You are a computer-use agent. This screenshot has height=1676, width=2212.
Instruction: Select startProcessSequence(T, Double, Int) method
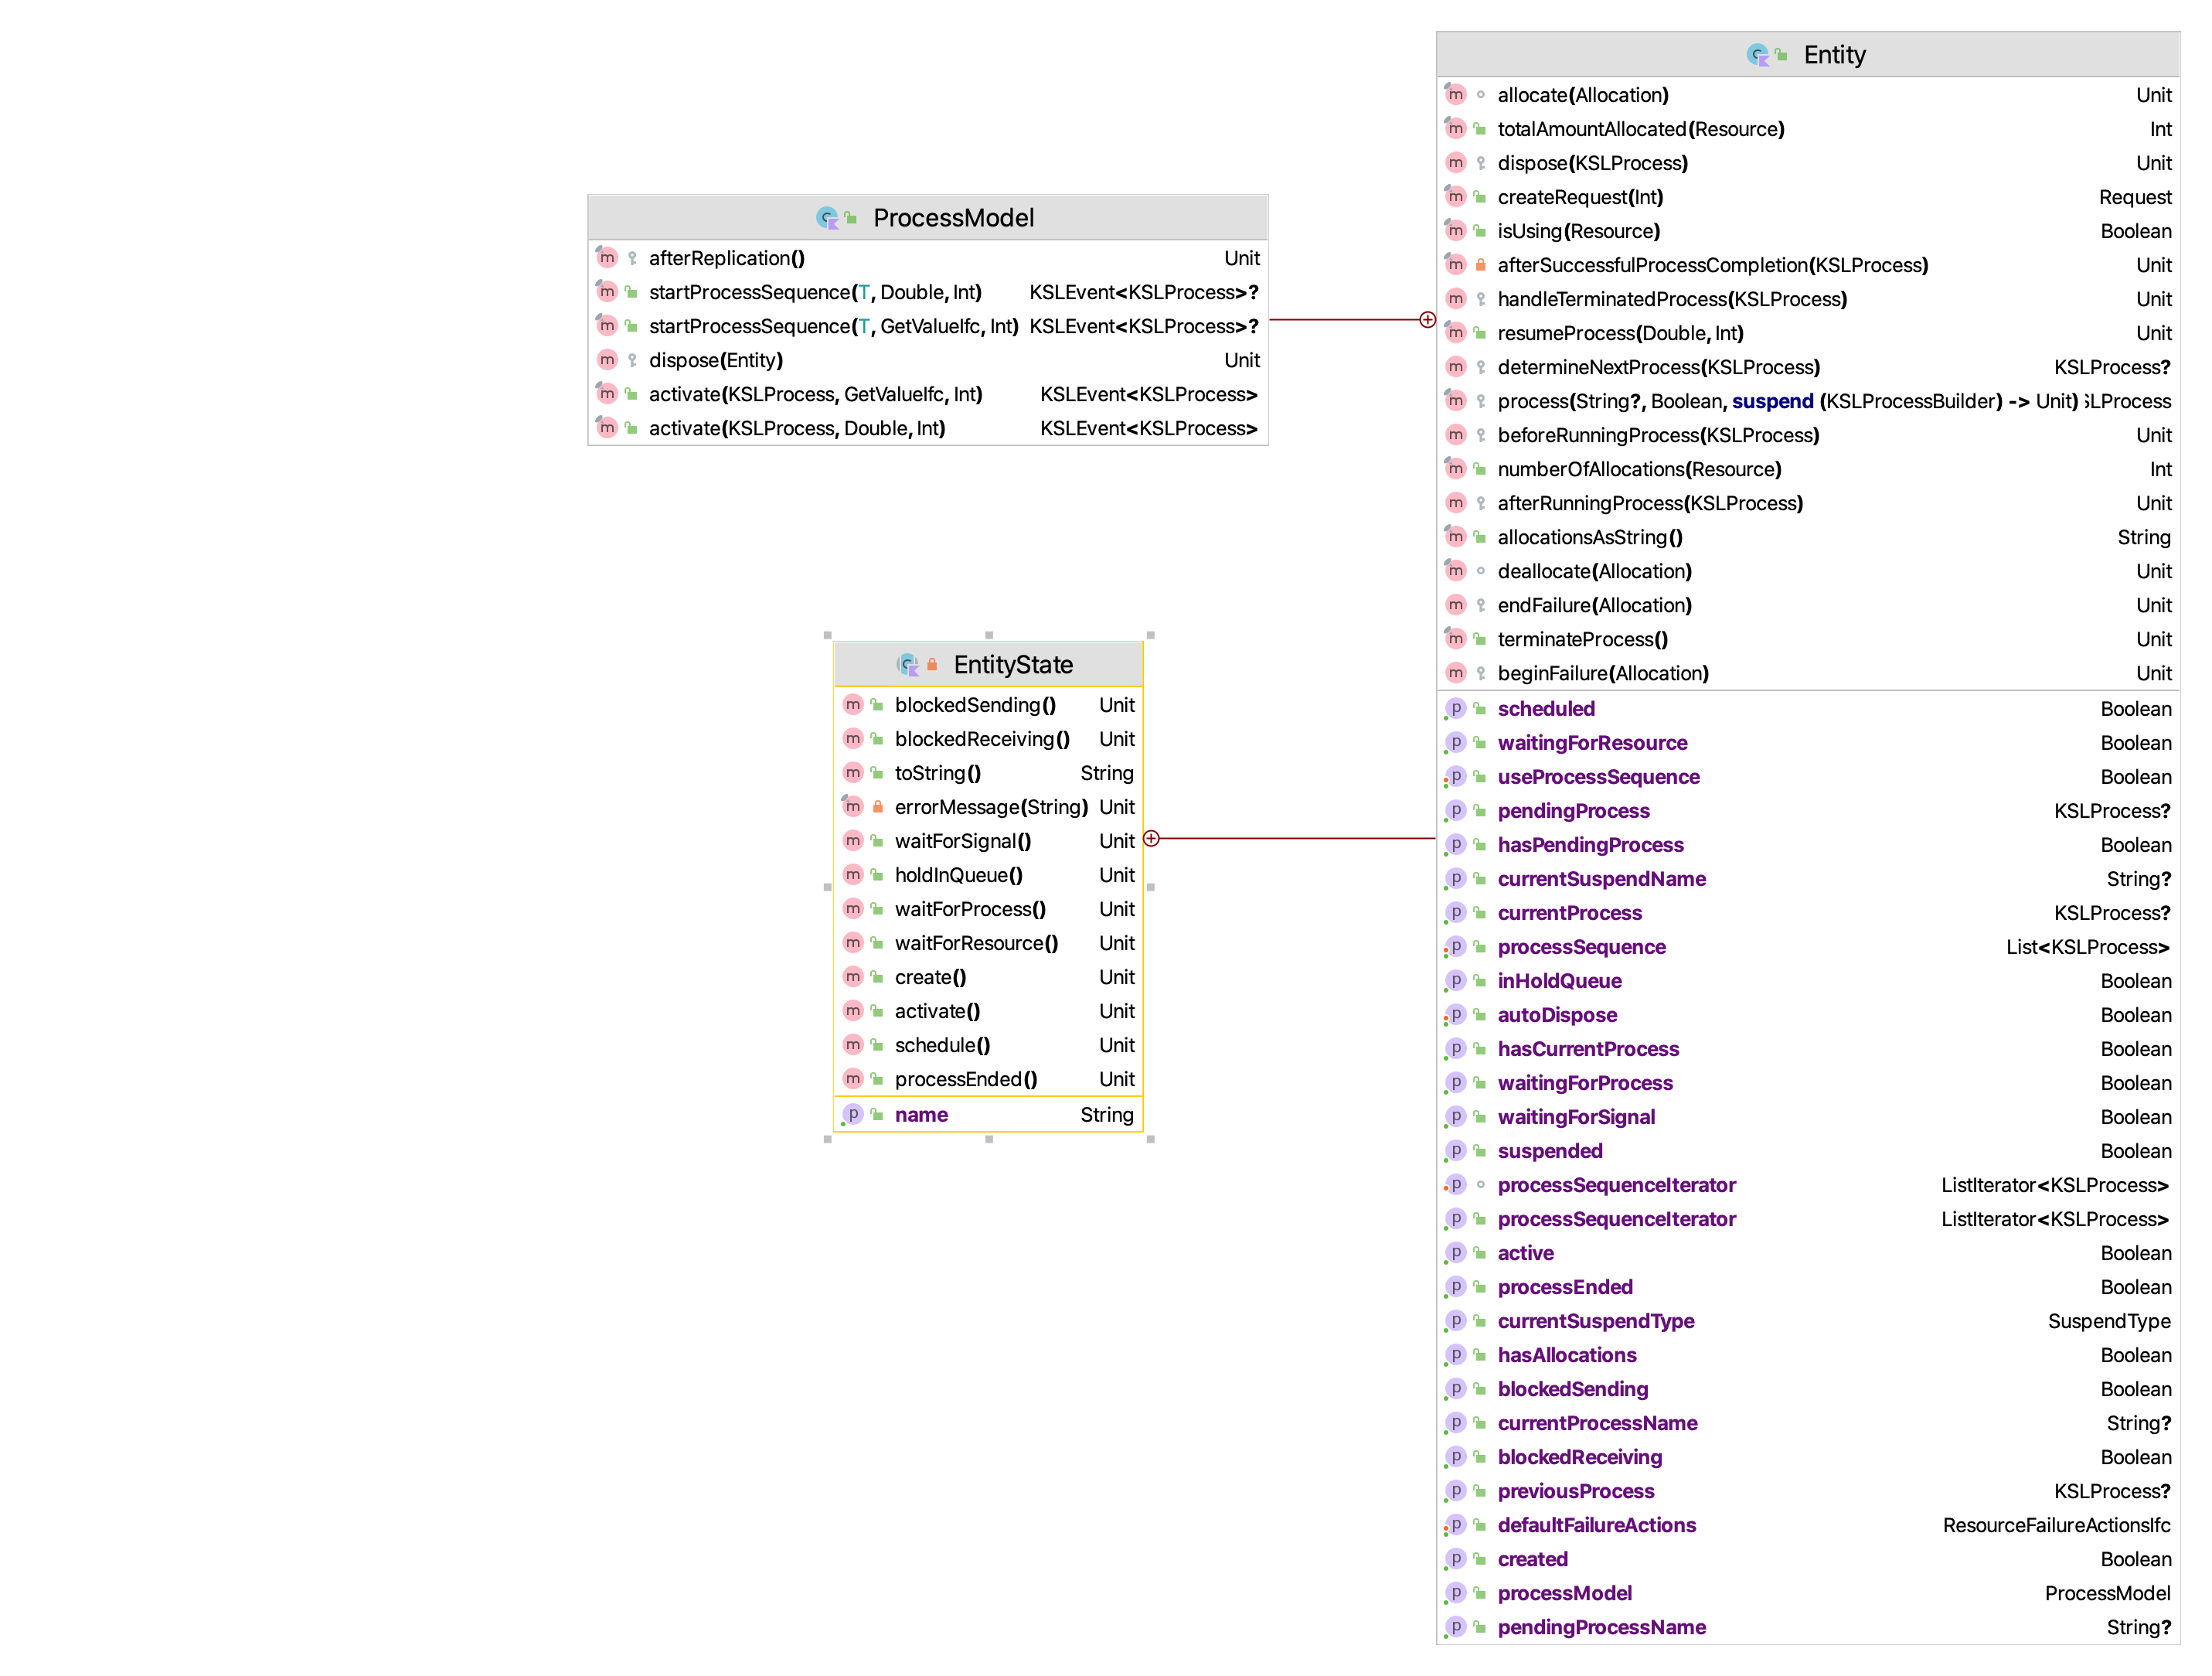coord(928,292)
